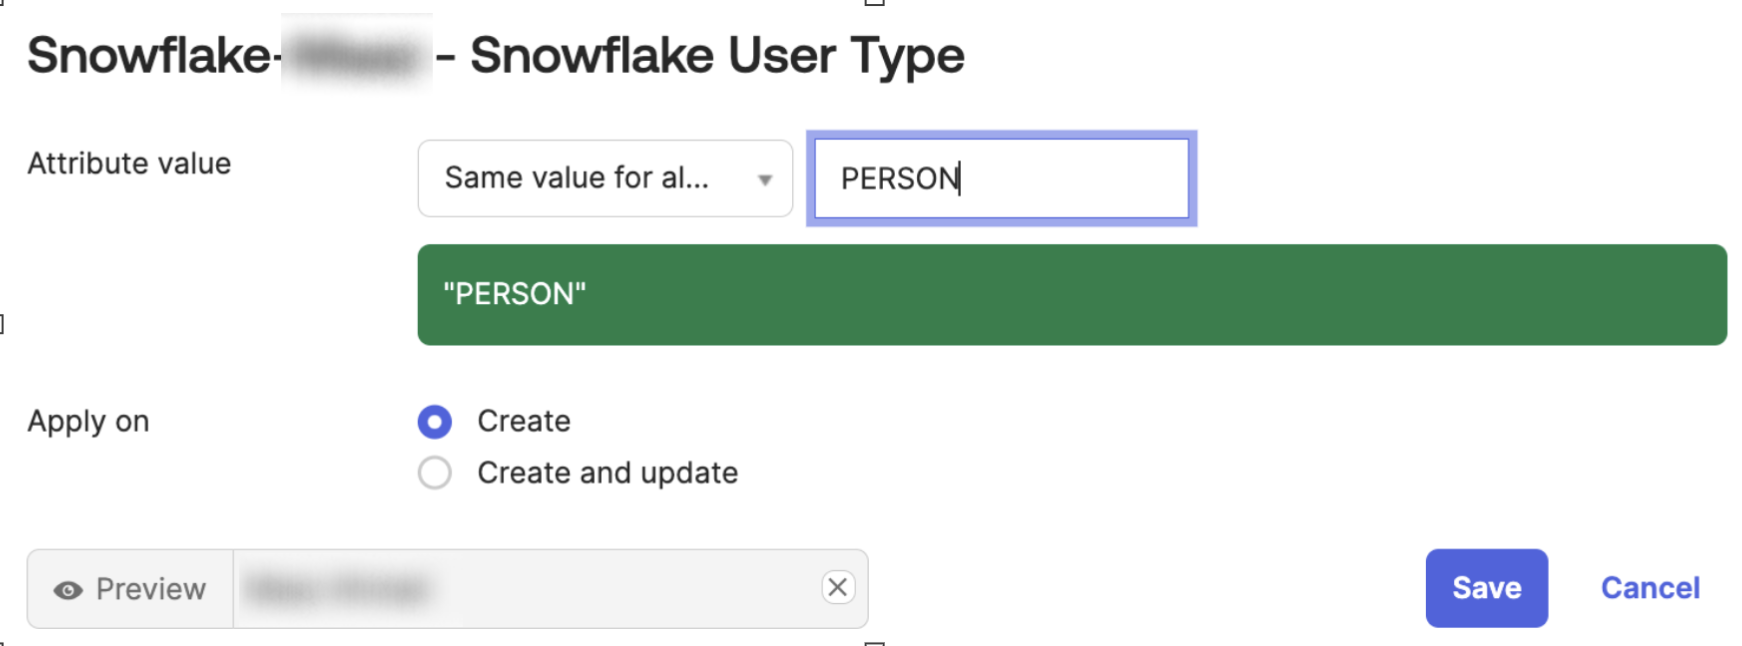Click the Cancel link
Viewport: 1742px width, 646px height.
pos(1650,588)
